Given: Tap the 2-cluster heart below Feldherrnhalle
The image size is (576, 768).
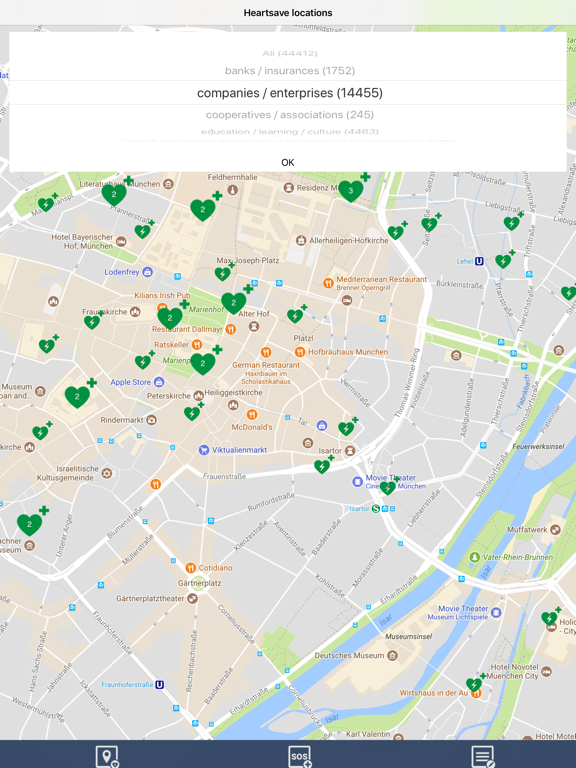Looking at the screenshot, I should pyautogui.click(x=203, y=210).
